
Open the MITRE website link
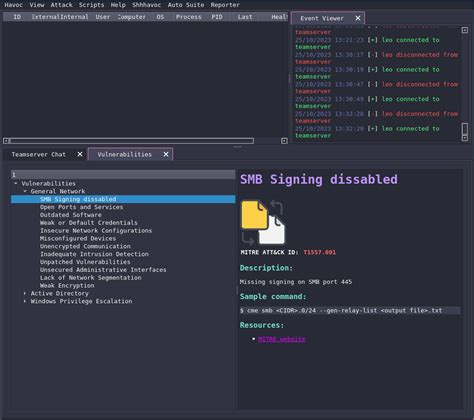pos(282,339)
